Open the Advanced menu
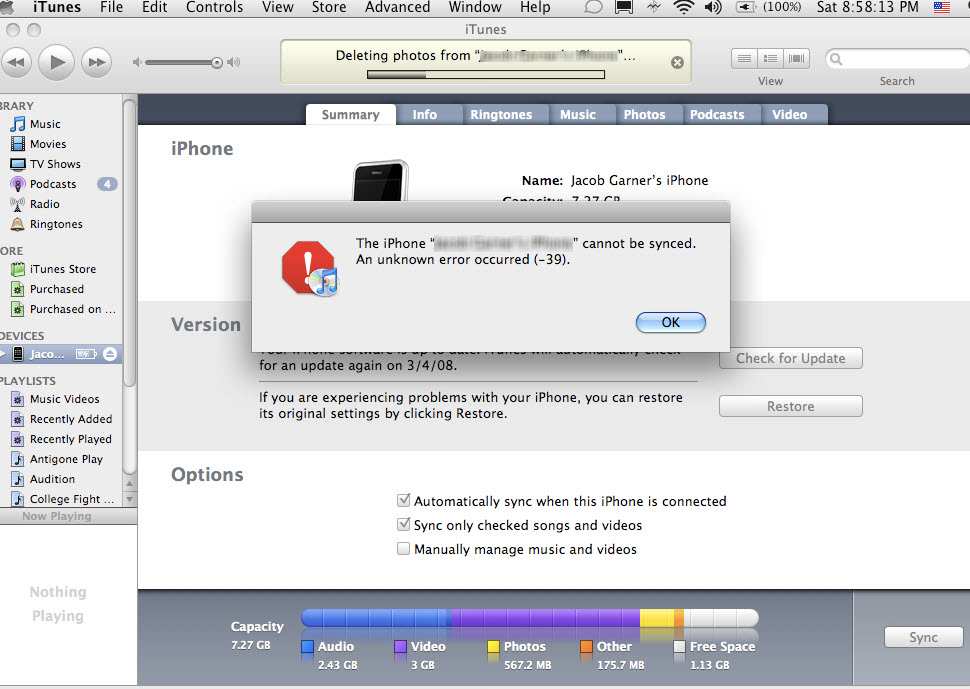This screenshot has width=970, height=689. coord(397,8)
